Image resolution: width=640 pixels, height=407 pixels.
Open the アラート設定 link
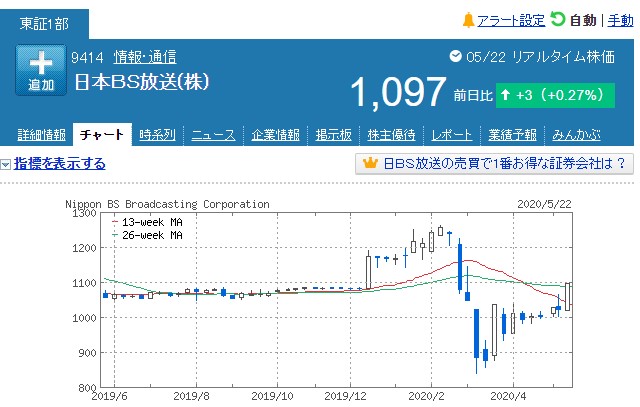pos(511,20)
